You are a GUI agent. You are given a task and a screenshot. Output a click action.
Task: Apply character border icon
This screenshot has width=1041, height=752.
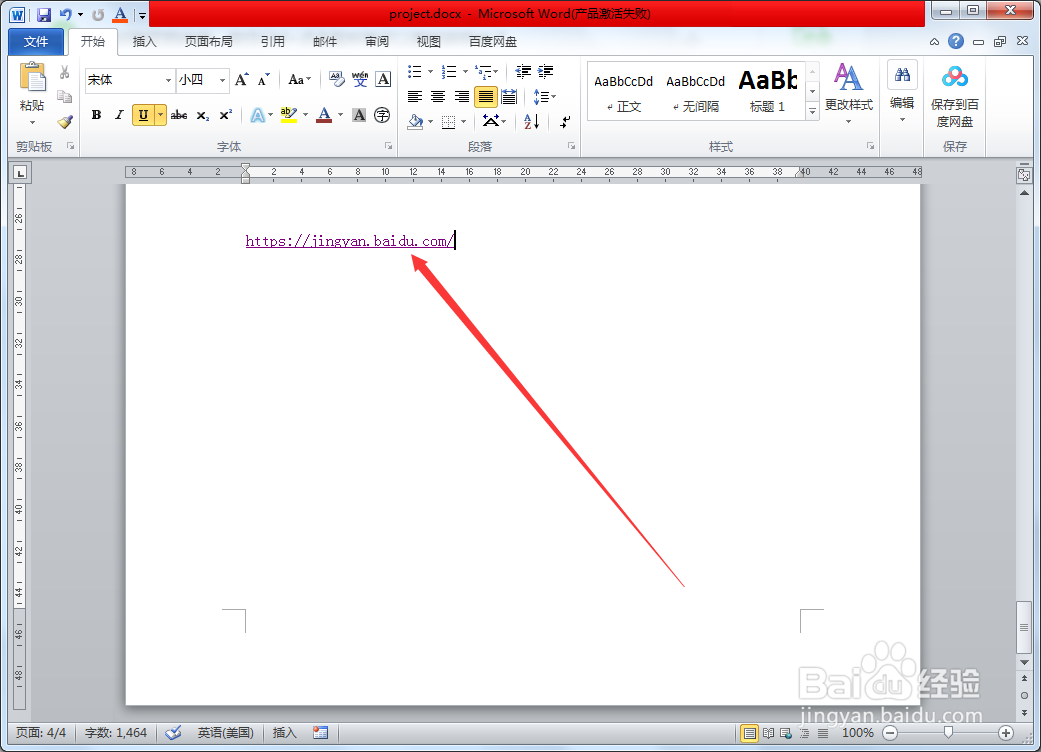(383, 80)
